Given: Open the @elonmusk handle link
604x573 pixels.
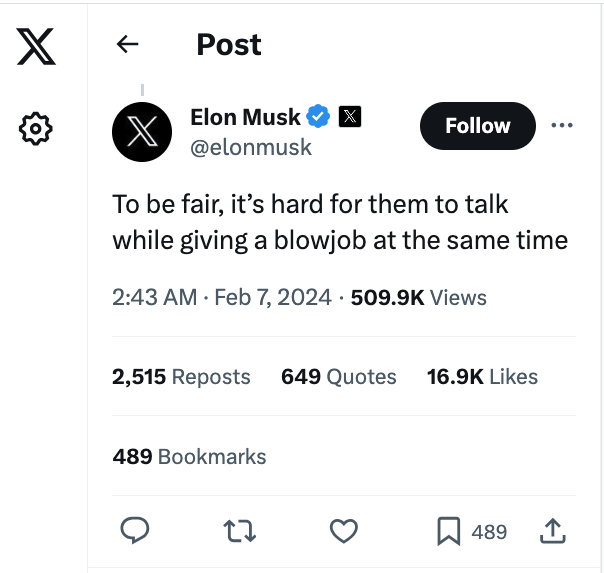Looking at the screenshot, I should (x=251, y=148).
